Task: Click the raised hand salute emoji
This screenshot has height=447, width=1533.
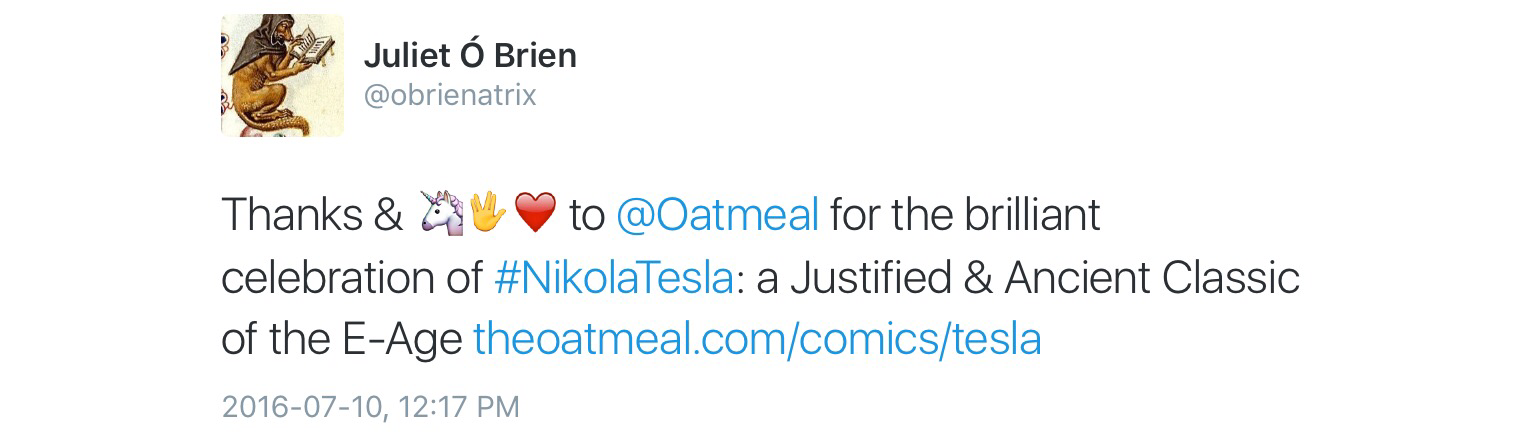Action: pyautogui.click(x=488, y=215)
